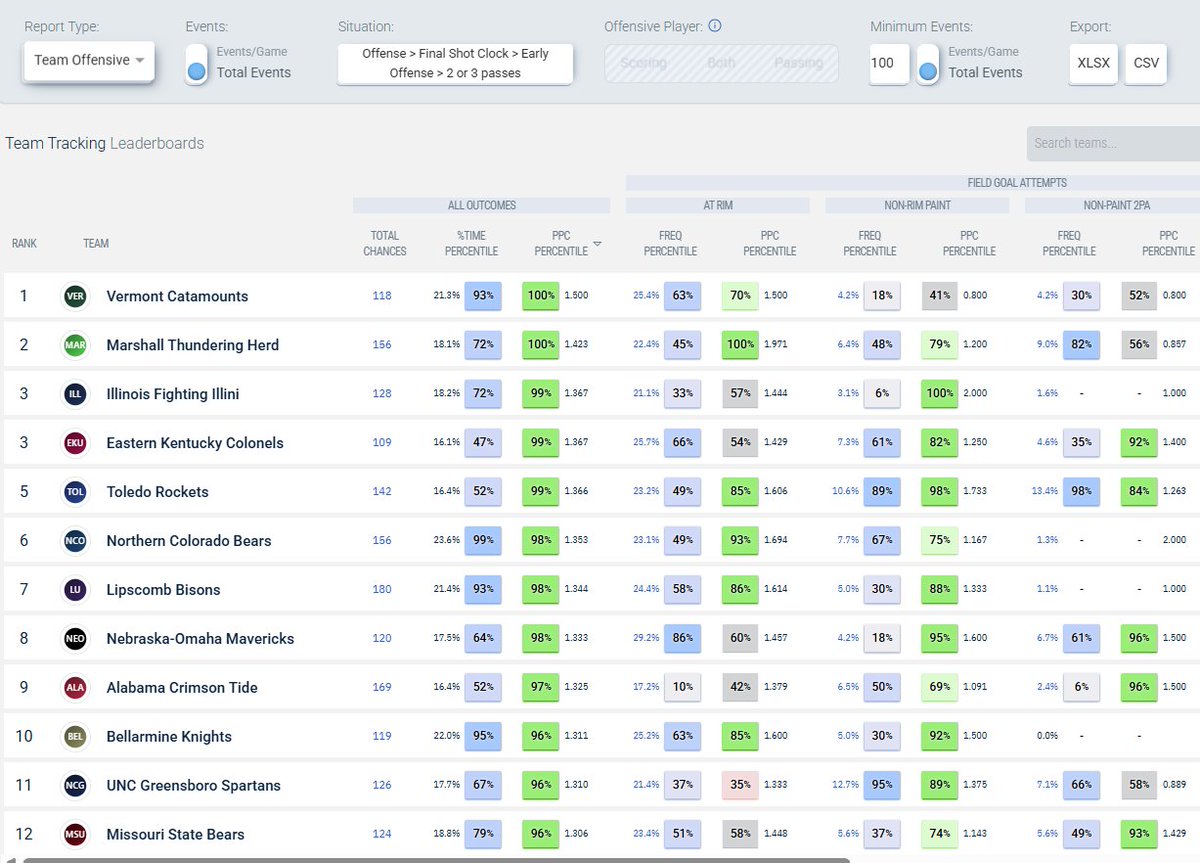
Task: Select the Scoring offensive player option
Action: pos(643,63)
